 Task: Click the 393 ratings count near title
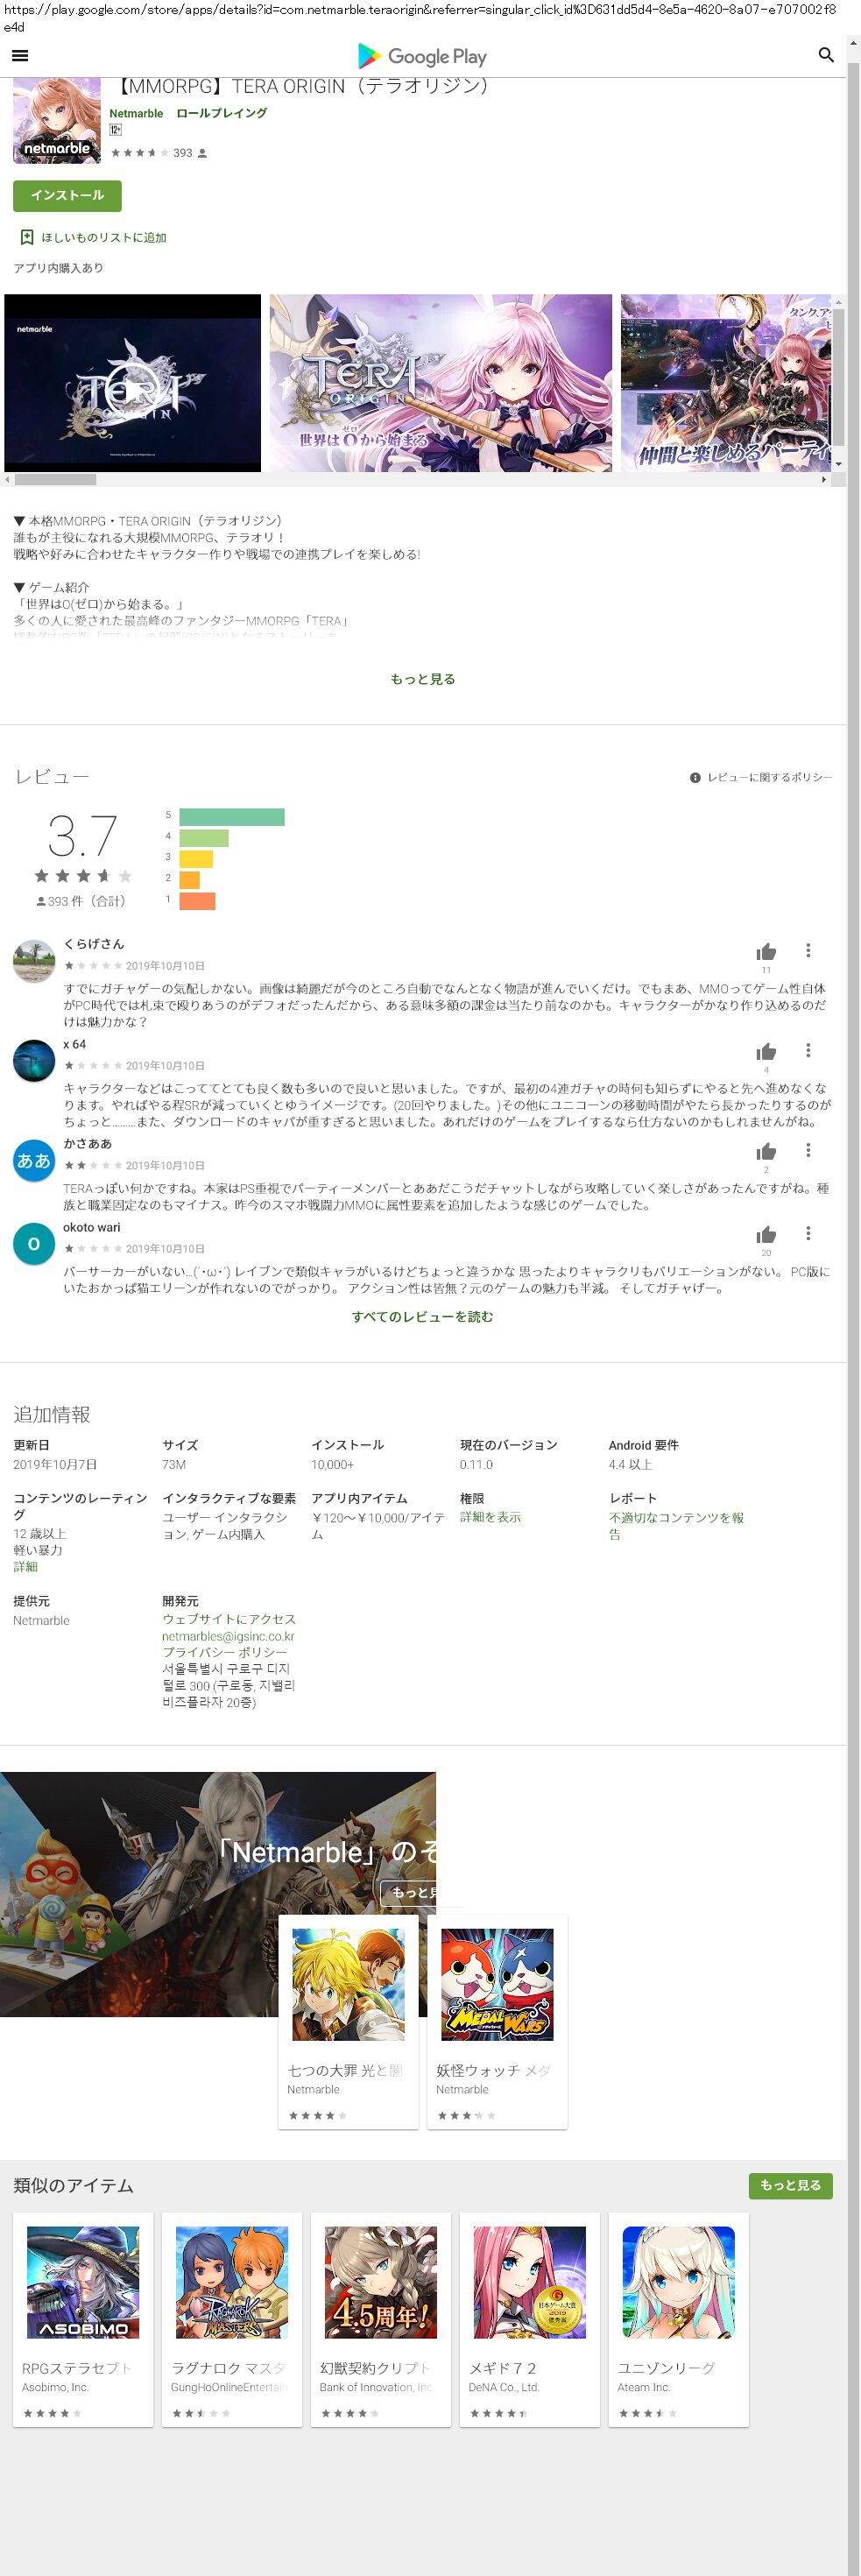183,153
